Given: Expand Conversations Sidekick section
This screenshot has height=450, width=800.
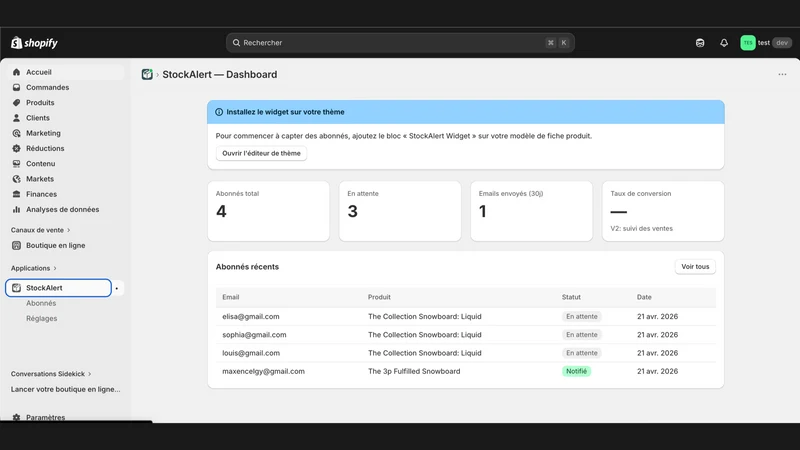Looking at the screenshot, I should [51, 374].
